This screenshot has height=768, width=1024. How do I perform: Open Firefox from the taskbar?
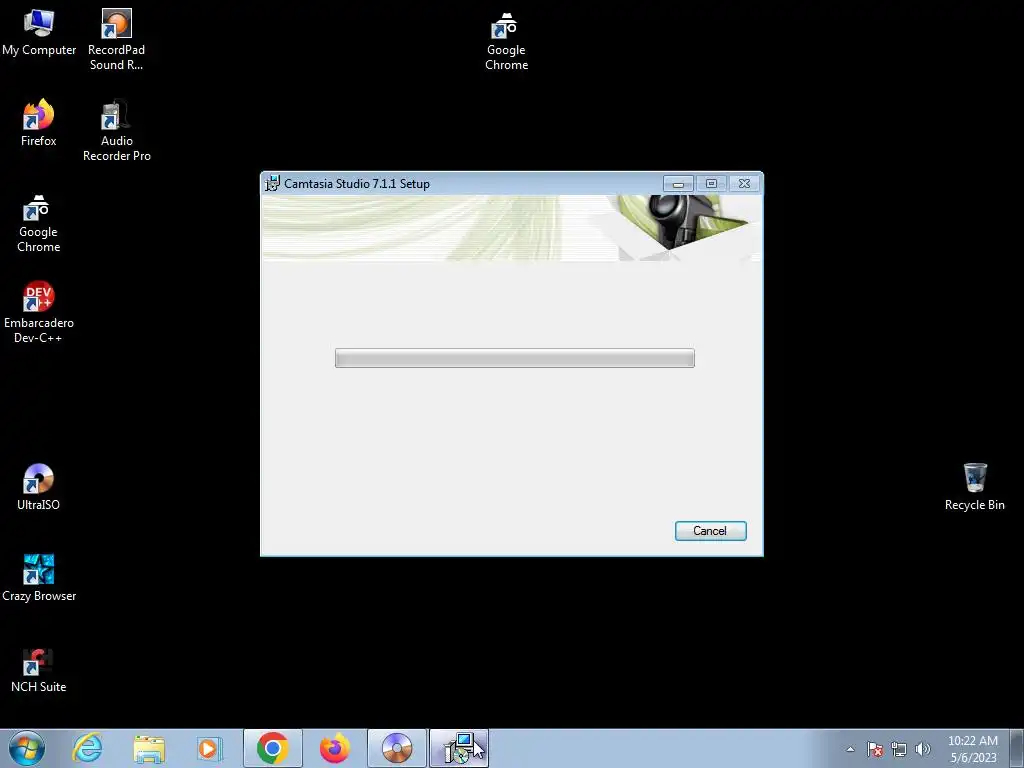(x=334, y=748)
